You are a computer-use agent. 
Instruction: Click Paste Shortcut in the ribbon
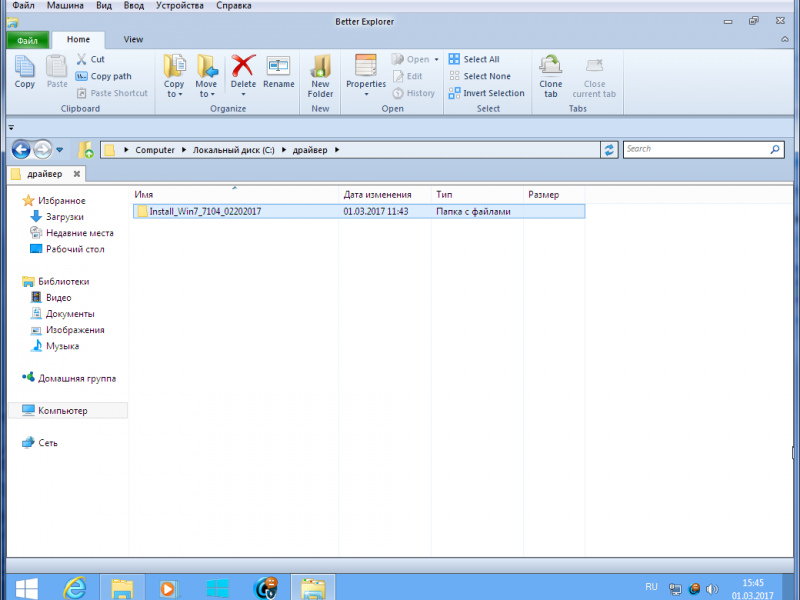coord(112,93)
